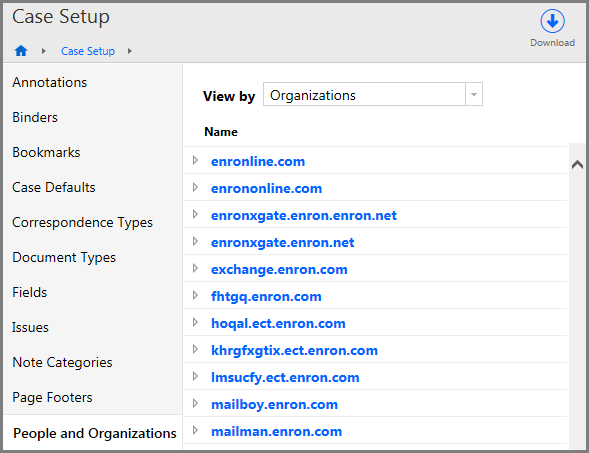The width and height of the screenshot is (589, 453).
Task: Click the arrow after Case Setup breadcrumb
Action: point(130,51)
